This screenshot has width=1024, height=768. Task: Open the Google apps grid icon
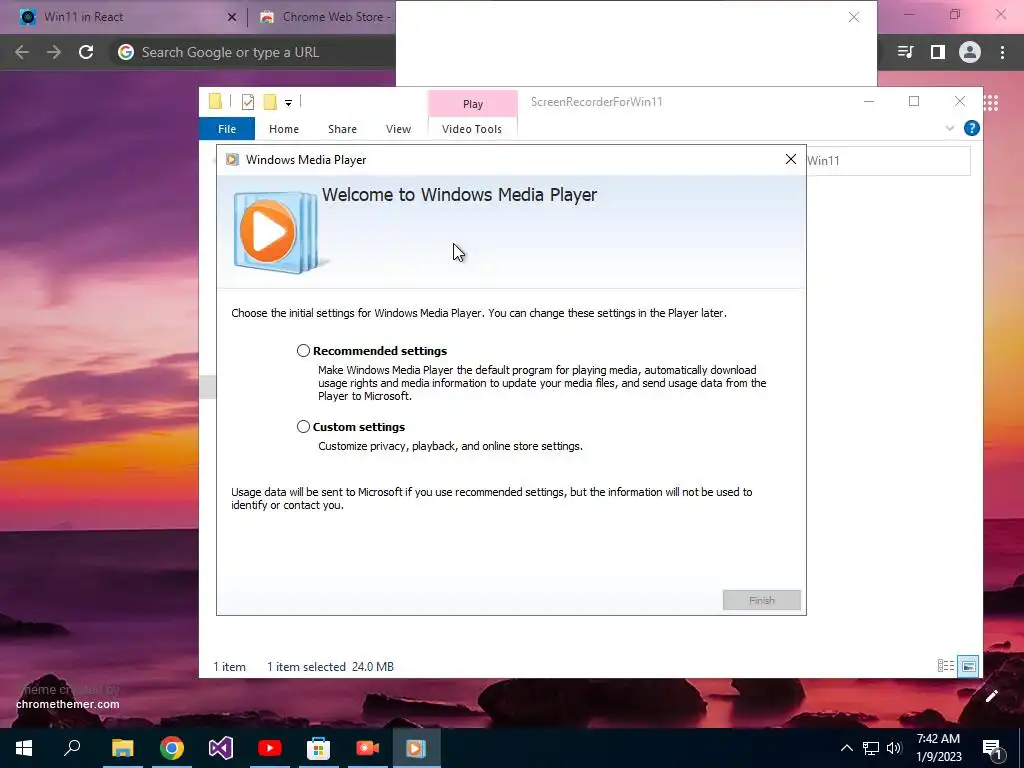991,103
